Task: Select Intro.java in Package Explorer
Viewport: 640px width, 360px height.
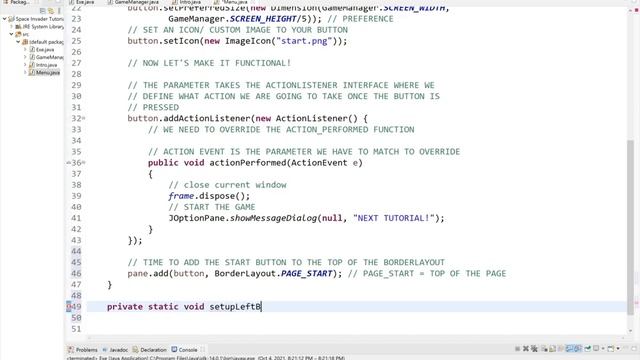Action: (46, 65)
